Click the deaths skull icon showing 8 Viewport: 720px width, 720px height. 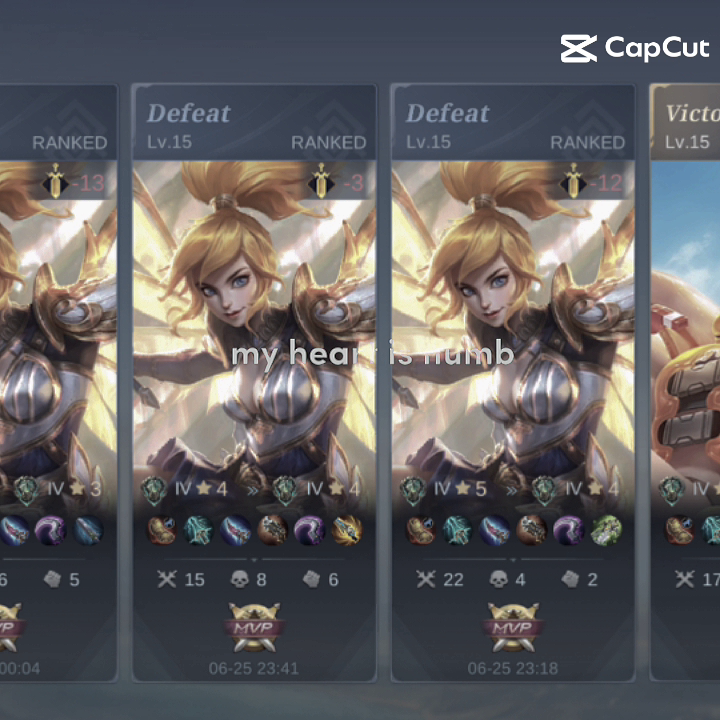pos(239,579)
